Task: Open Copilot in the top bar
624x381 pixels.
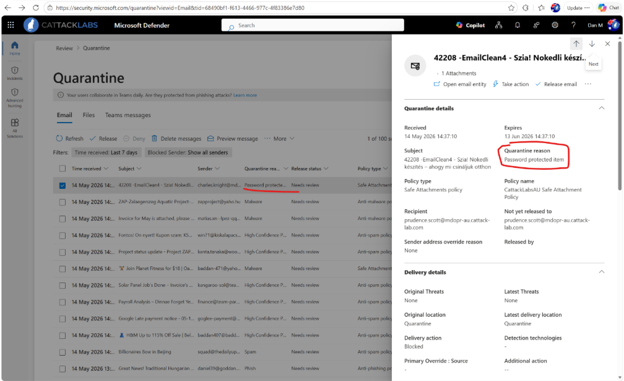Action: (470, 25)
